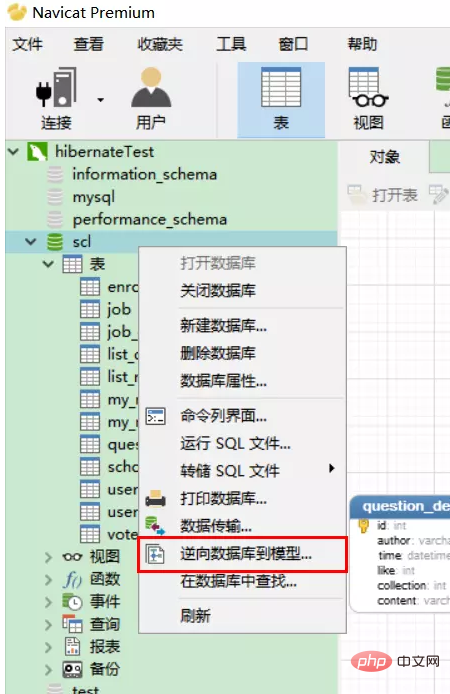Choose 逆向数据库到模型... menu entry
Viewport: 450px width, 694px height.
(246, 554)
